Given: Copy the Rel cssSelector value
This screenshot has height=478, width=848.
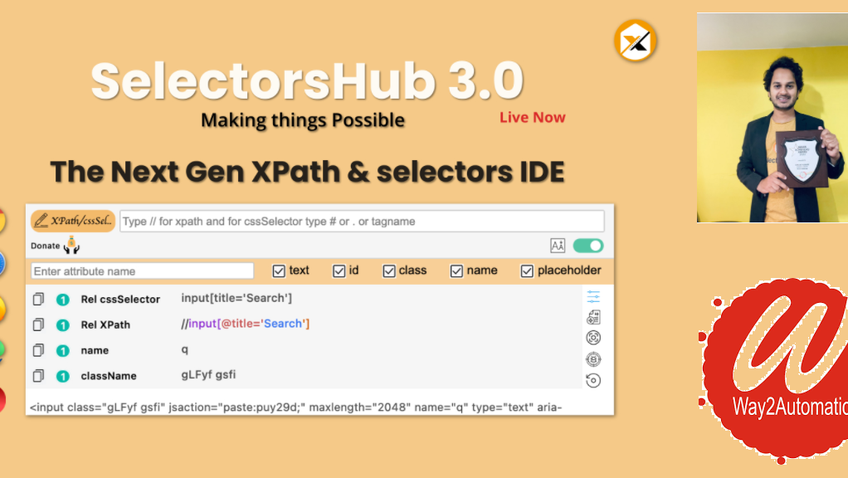Looking at the screenshot, I should 39,299.
